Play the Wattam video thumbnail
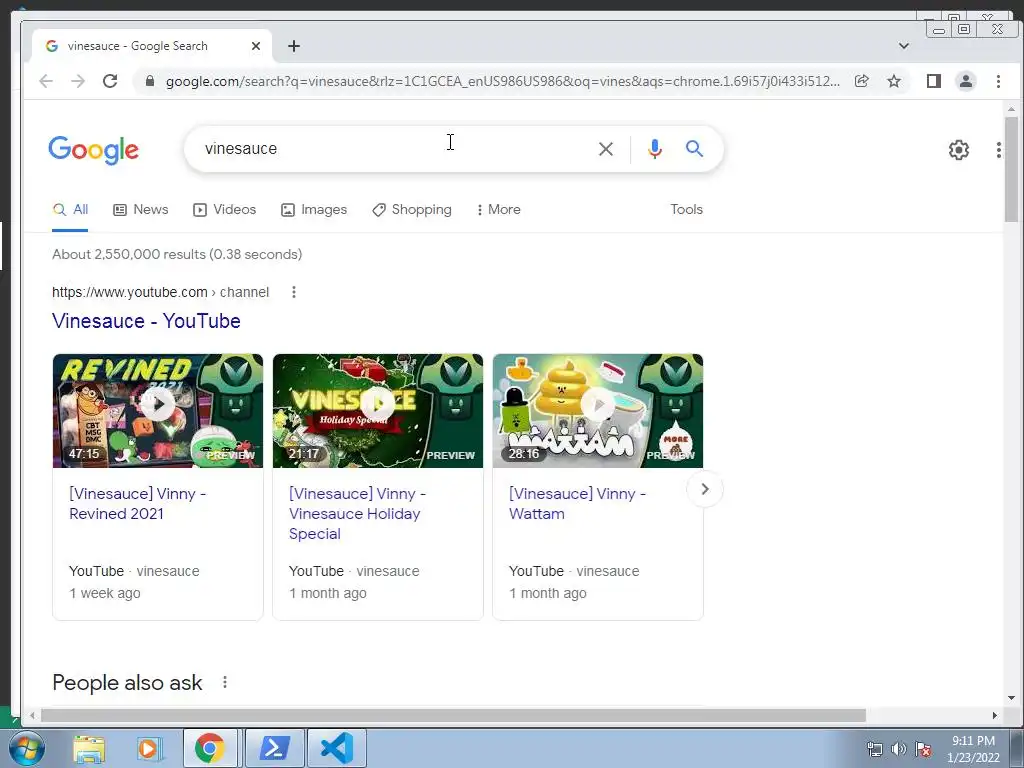Image resolution: width=1024 pixels, height=768 pixels. (598, 411)
